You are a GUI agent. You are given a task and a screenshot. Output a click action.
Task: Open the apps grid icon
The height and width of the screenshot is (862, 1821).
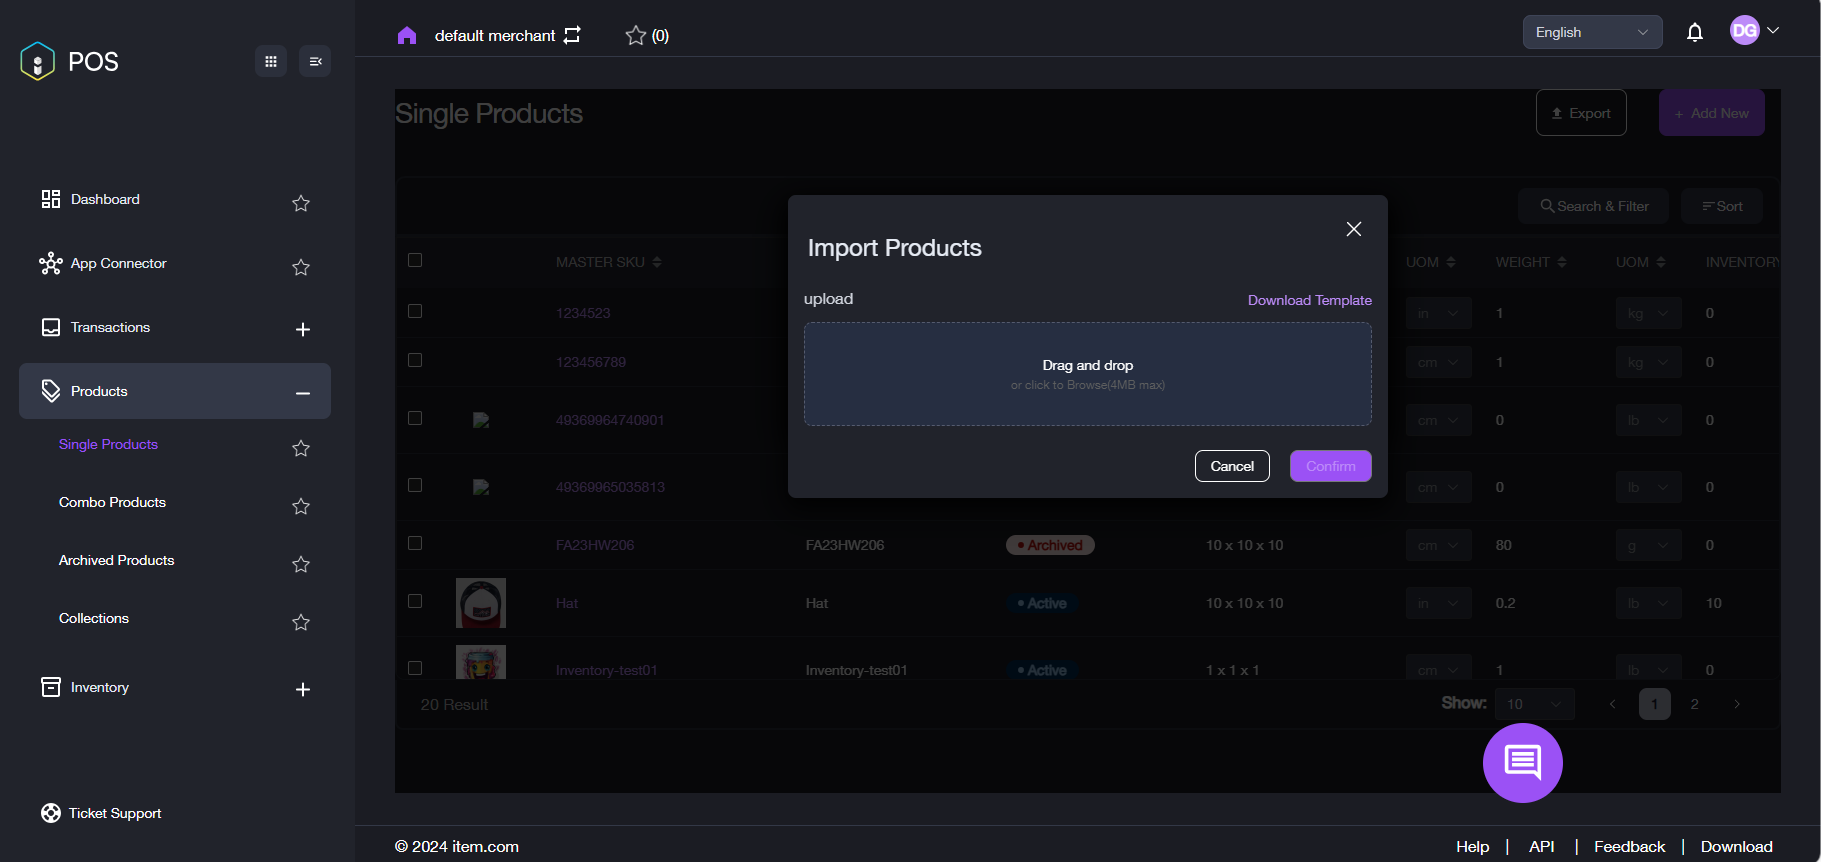coord(271,61)
